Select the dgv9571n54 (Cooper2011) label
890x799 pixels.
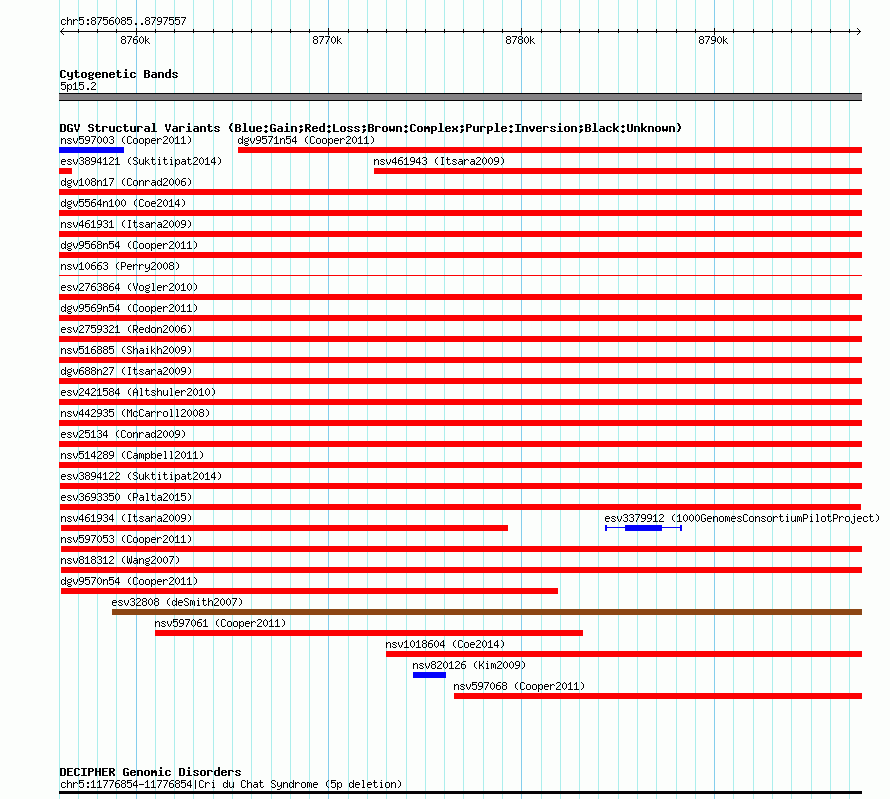tap(306, 140)
